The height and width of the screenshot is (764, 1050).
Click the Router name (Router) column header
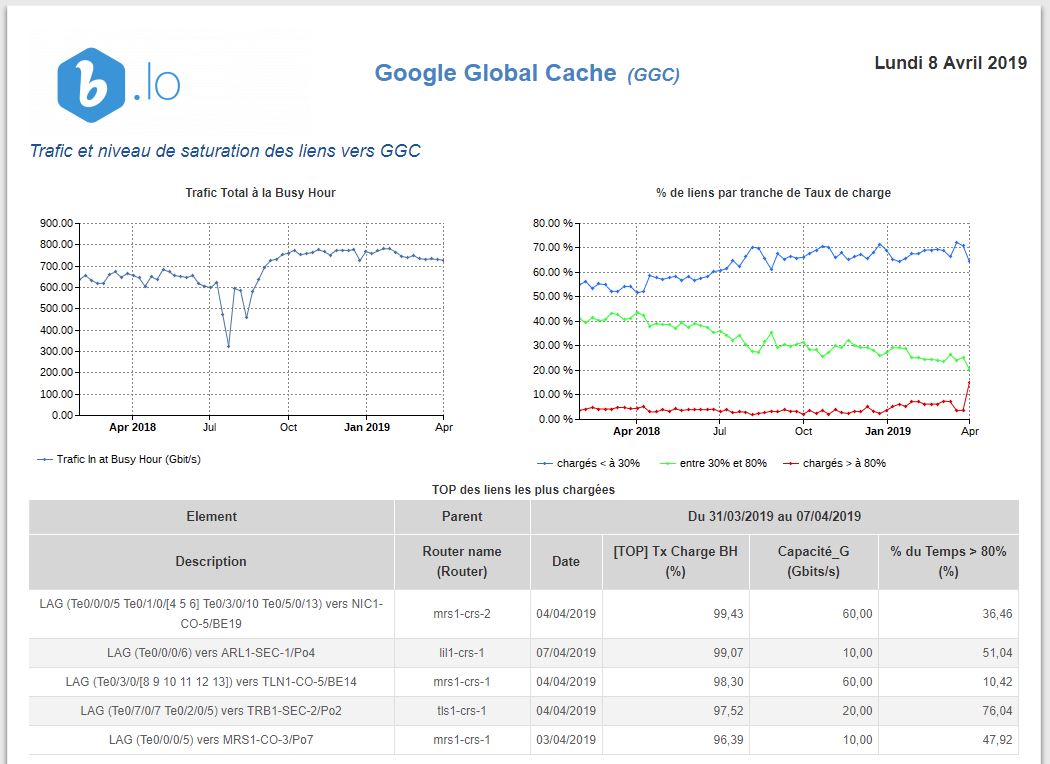click(462, 562)
